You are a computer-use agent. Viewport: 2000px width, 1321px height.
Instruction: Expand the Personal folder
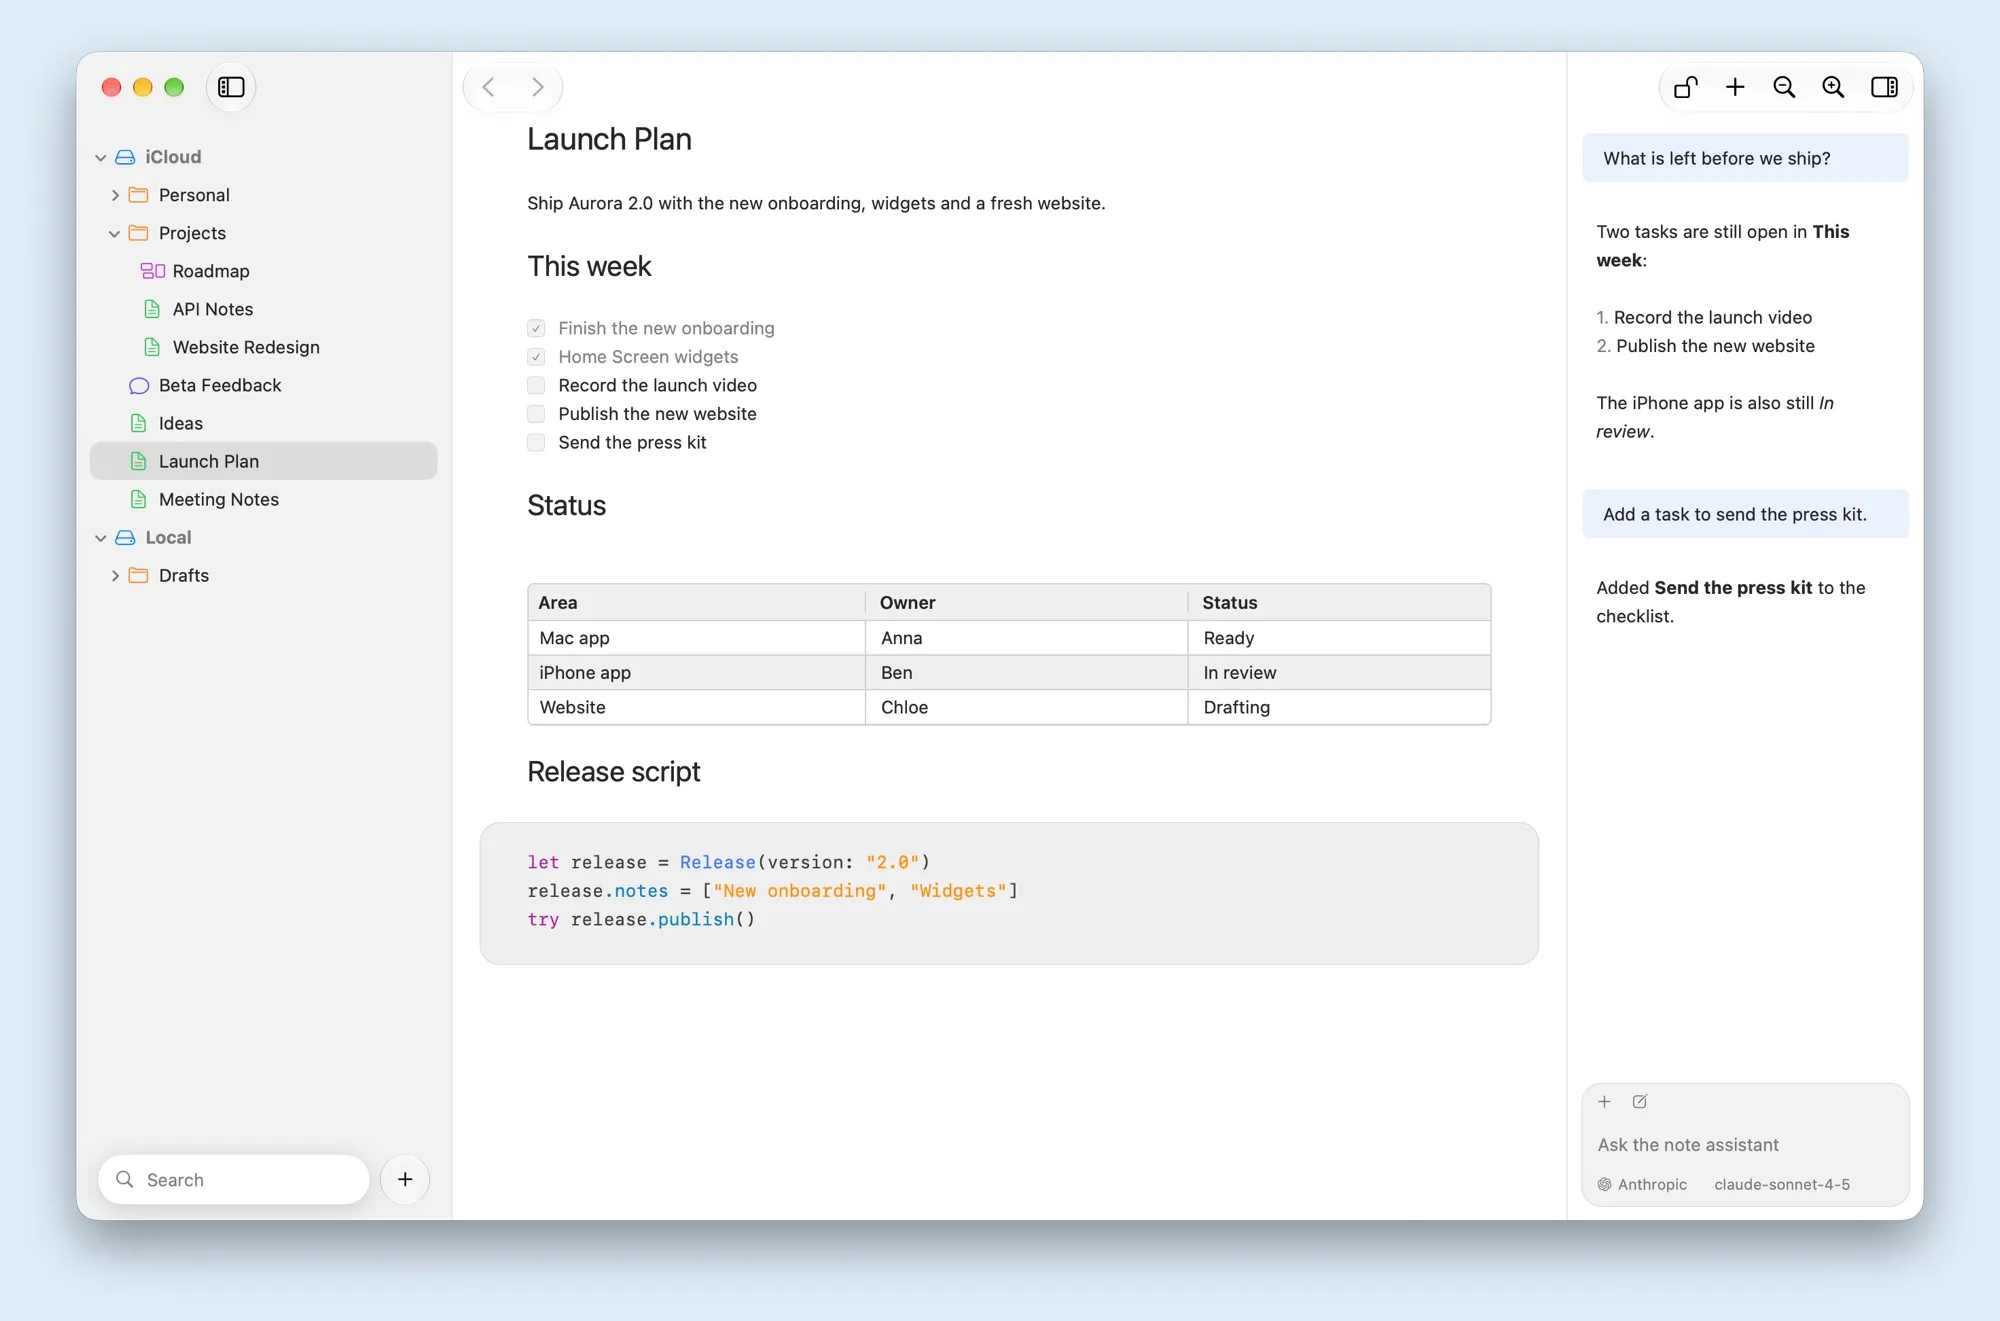point(115,195)
